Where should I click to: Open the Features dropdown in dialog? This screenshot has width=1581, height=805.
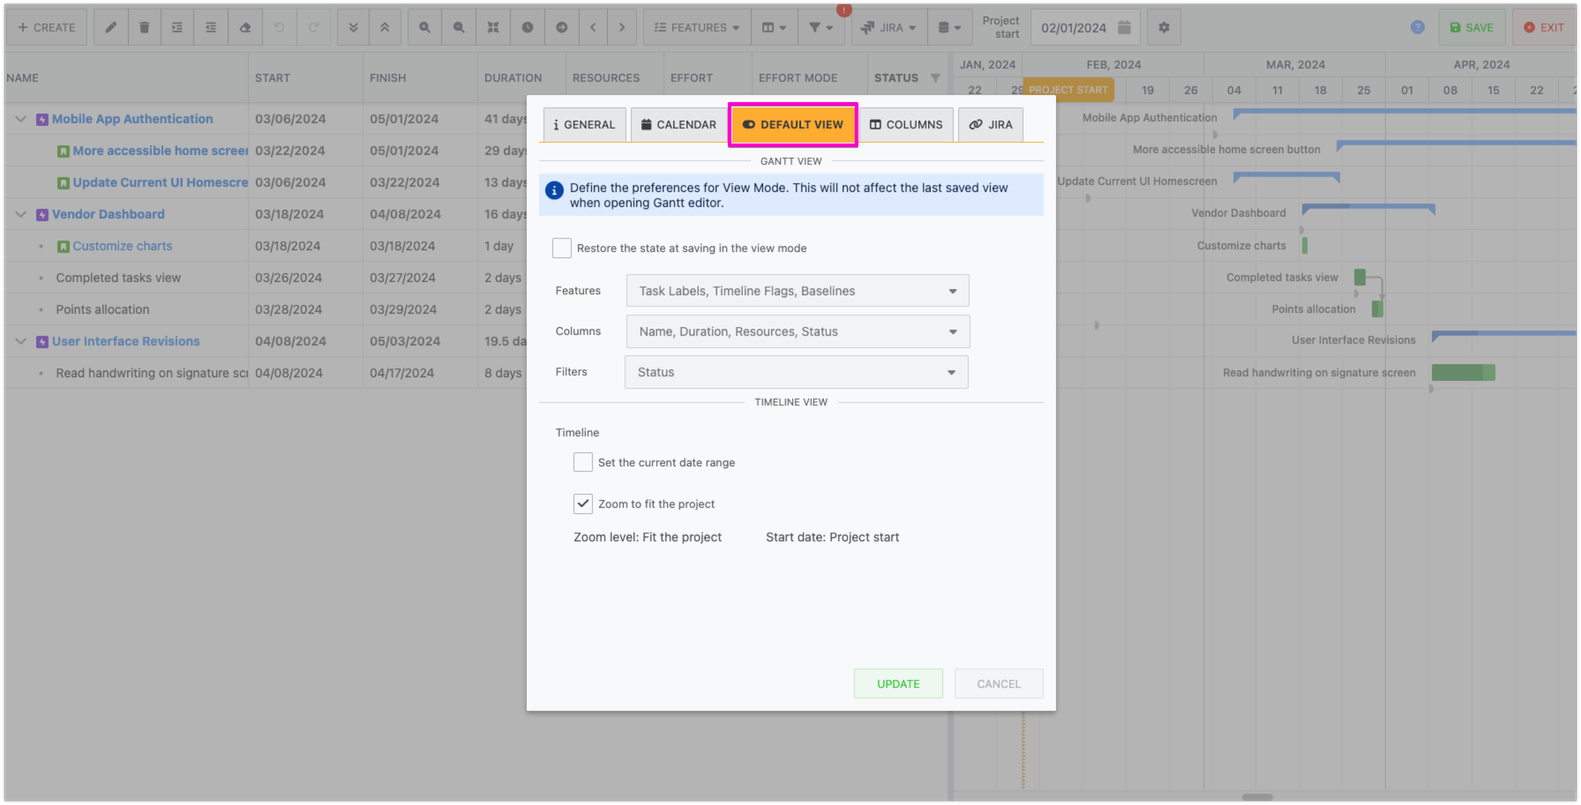tap(797, 291)
